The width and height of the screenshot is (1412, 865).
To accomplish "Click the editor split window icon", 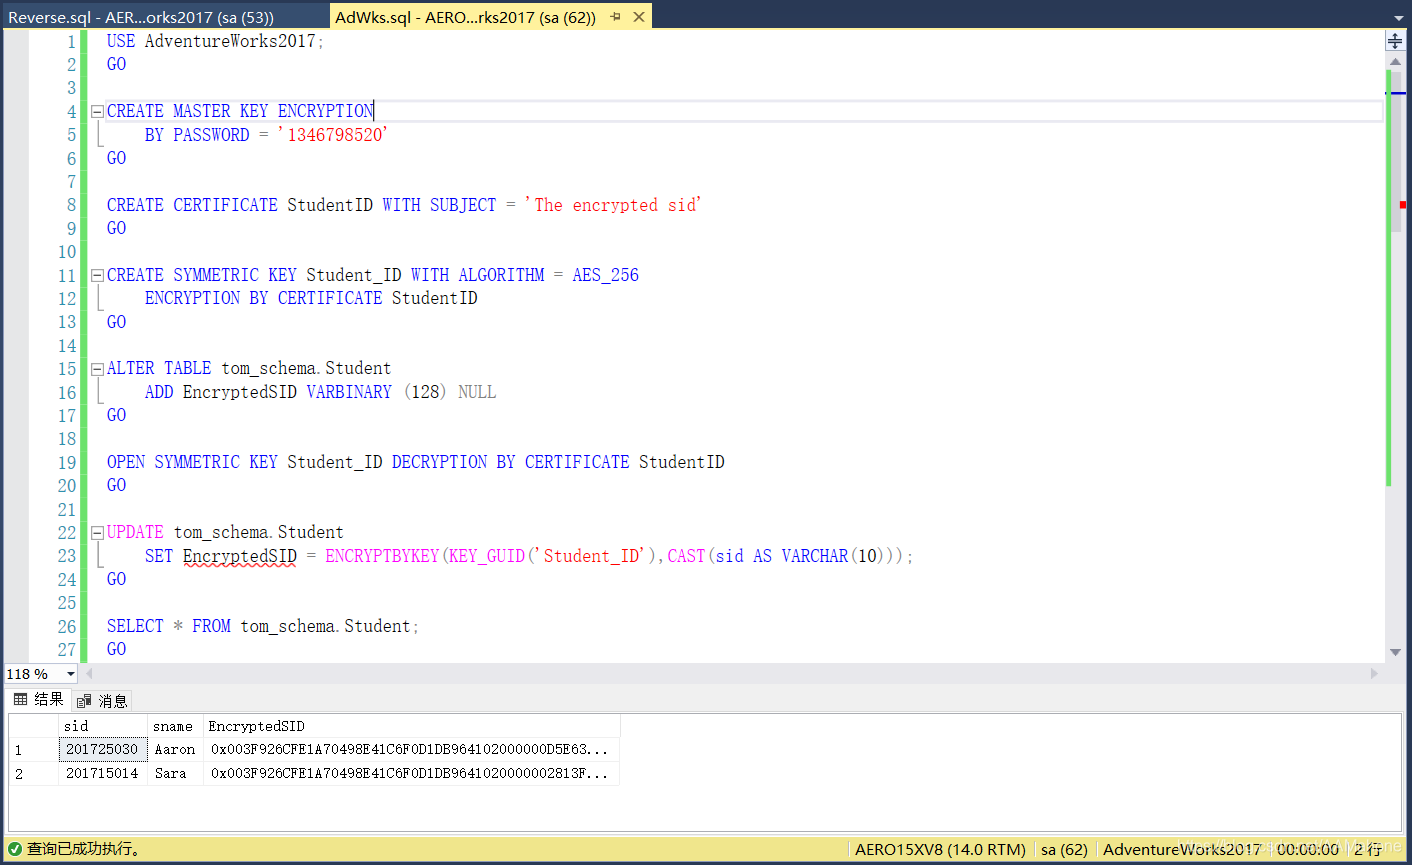I will pos(1395,41).
